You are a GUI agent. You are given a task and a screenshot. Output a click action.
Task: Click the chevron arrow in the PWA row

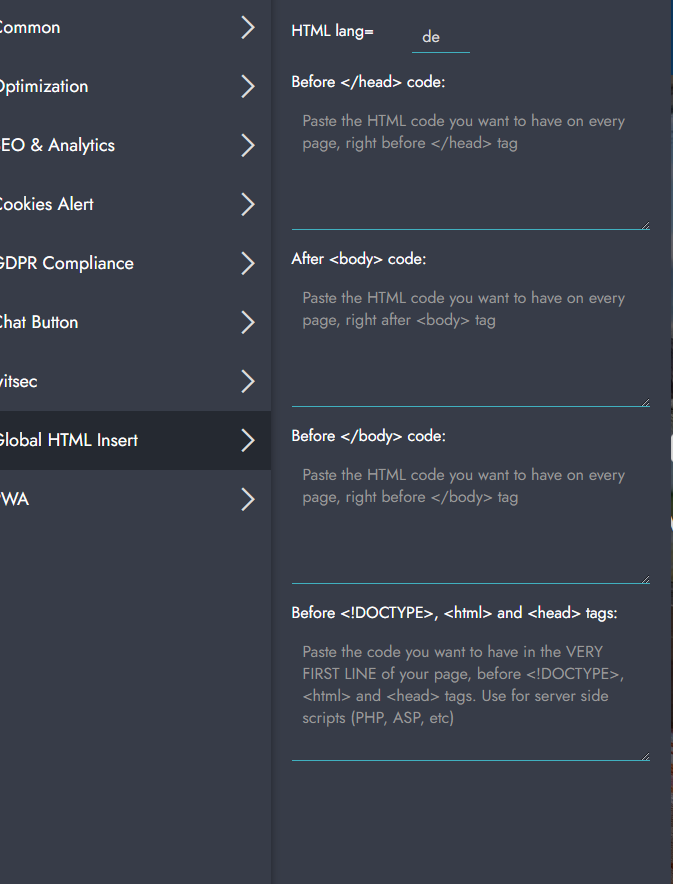[248, 500]
